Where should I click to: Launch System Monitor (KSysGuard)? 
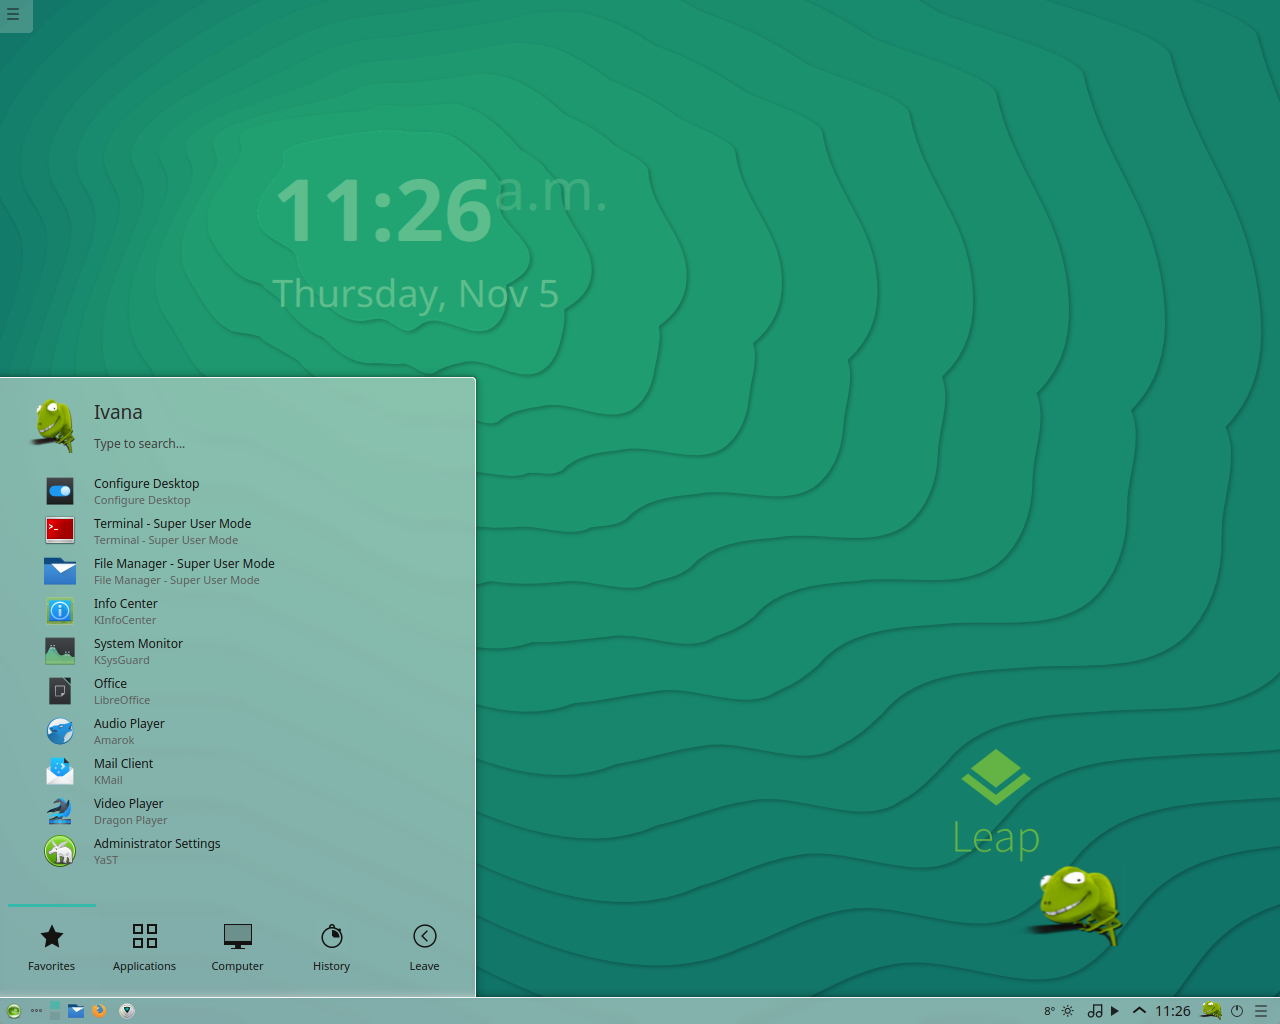pyautogui.click(x=238, y=651)
